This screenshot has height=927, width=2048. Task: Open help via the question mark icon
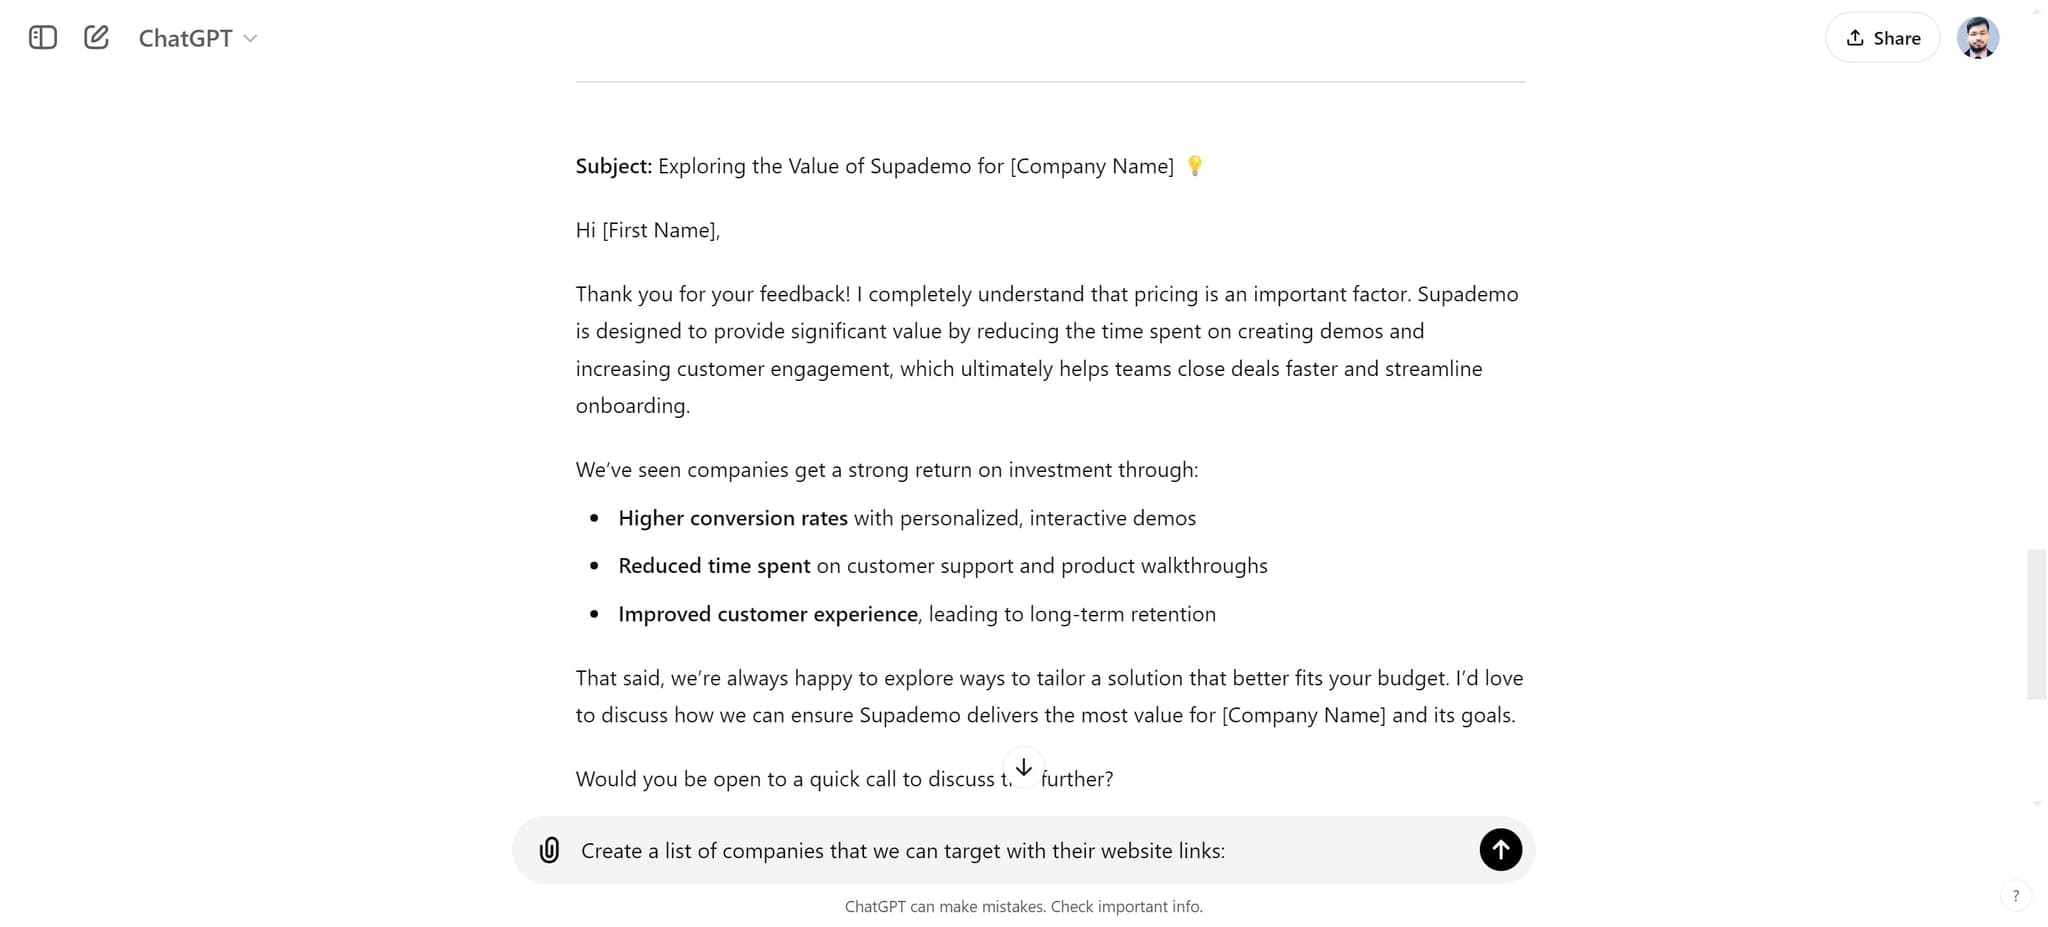[x=2016, y=895]
